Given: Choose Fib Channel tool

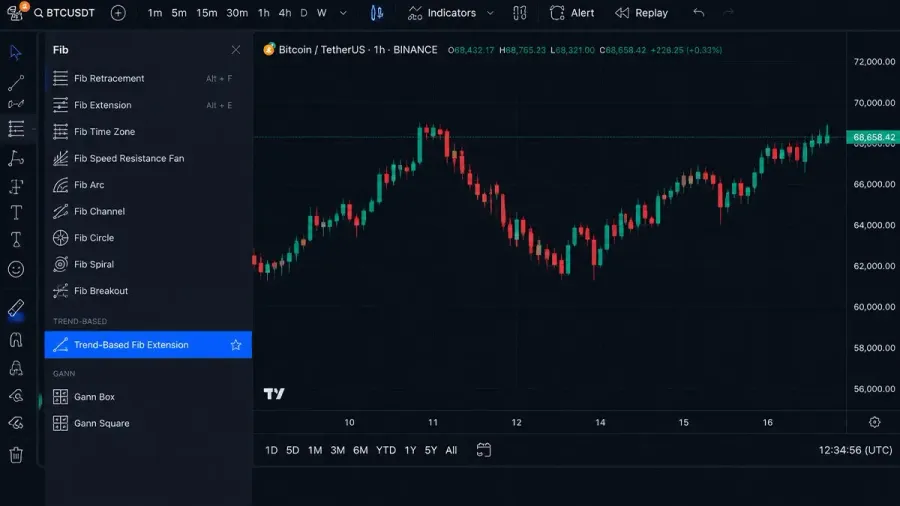Looking at the screenshot, I should [148, 211].
